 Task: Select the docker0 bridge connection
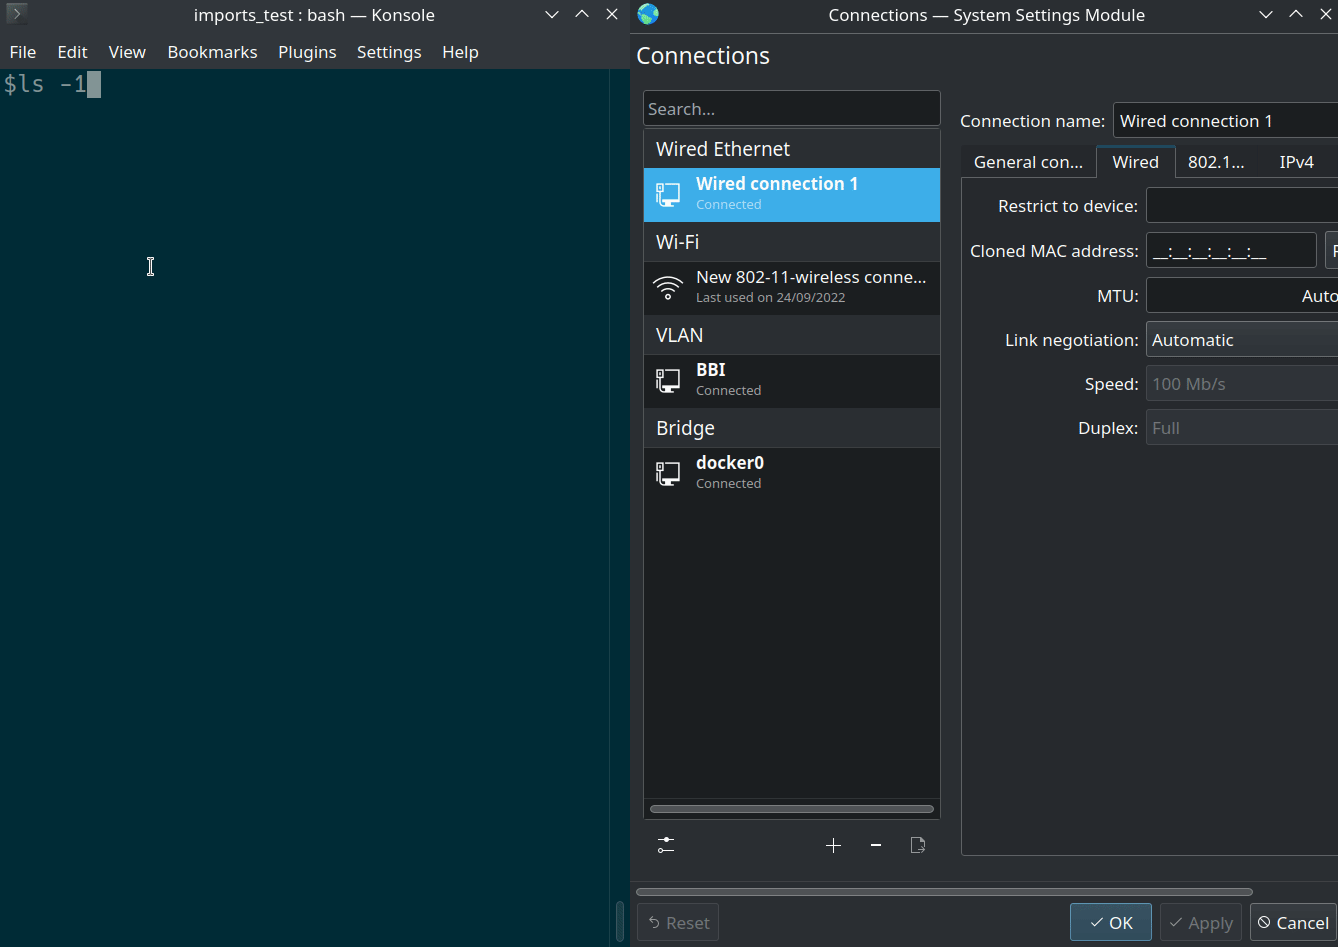(x=791, y=473)
